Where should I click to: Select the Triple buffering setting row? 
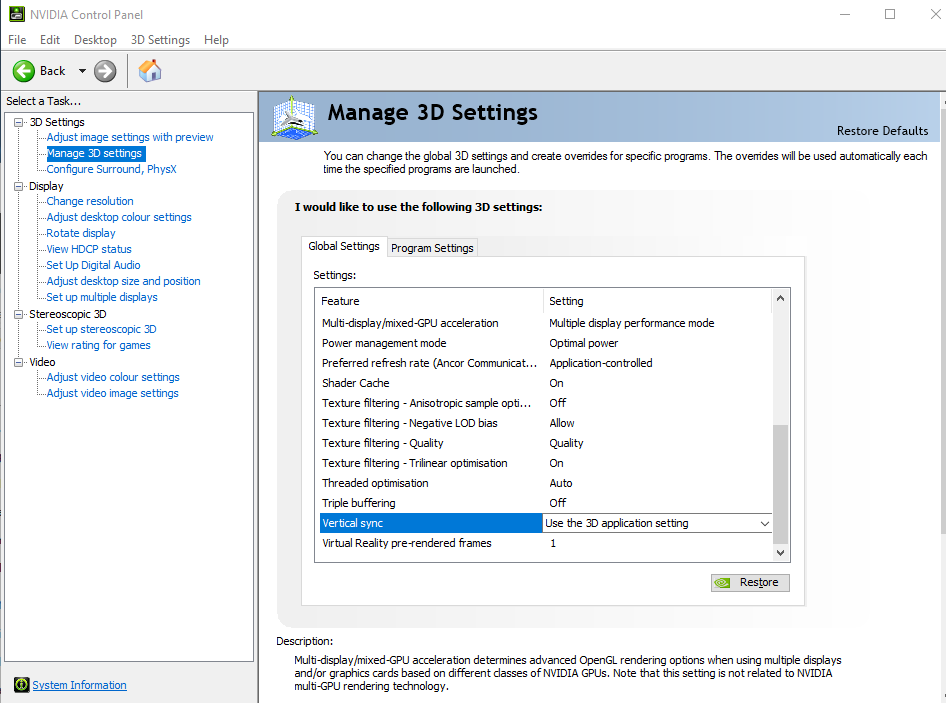(x=430, y=503)
